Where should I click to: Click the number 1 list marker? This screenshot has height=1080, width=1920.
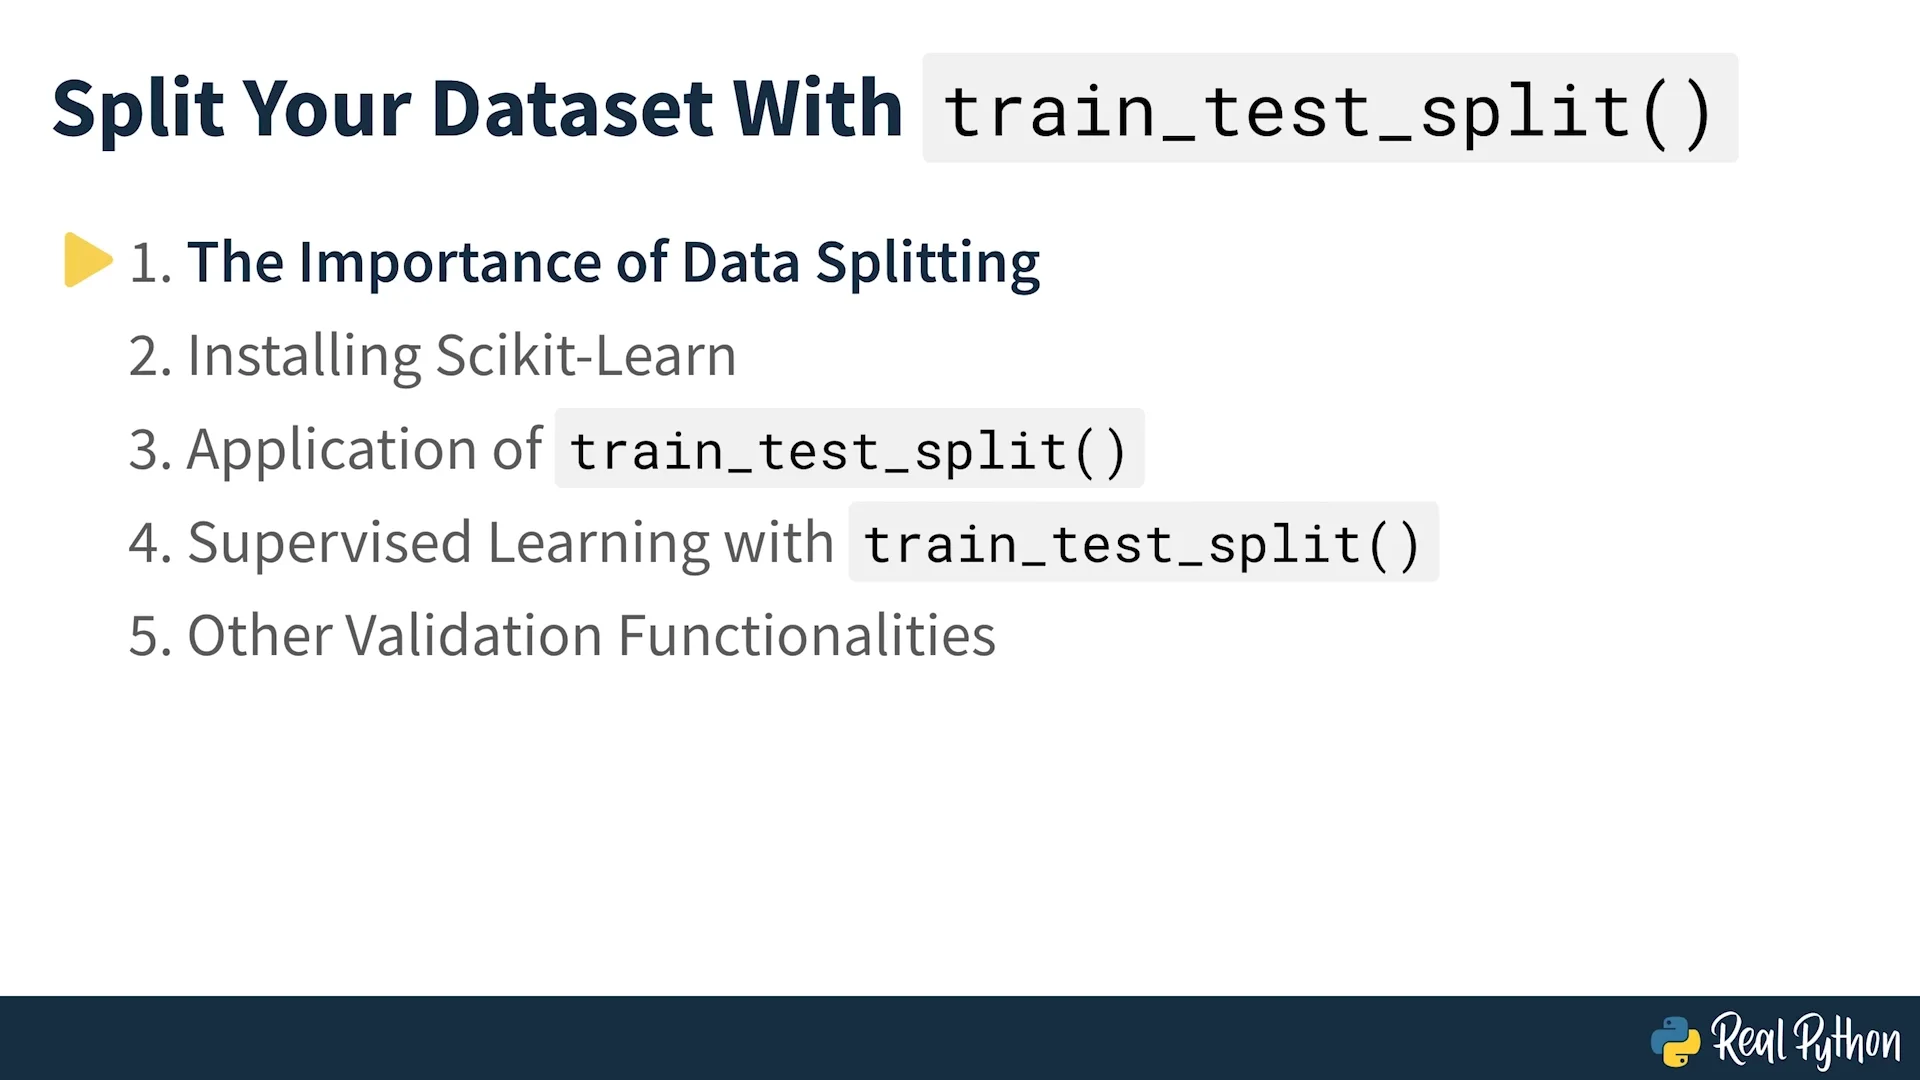pyautogui.click(x=151, y=264)
